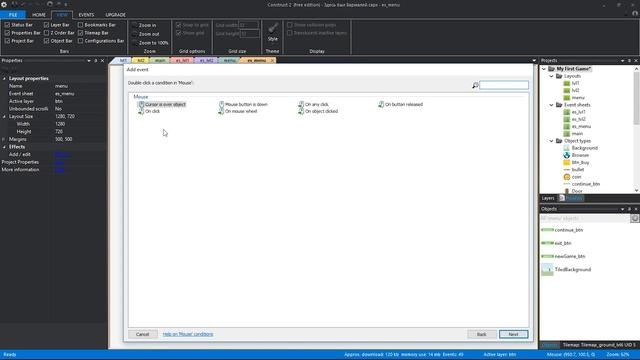The height and width of the screenshot is (360, 640).
Task: Select the Background object icon in Projects tree
Action: coord(567,148)
